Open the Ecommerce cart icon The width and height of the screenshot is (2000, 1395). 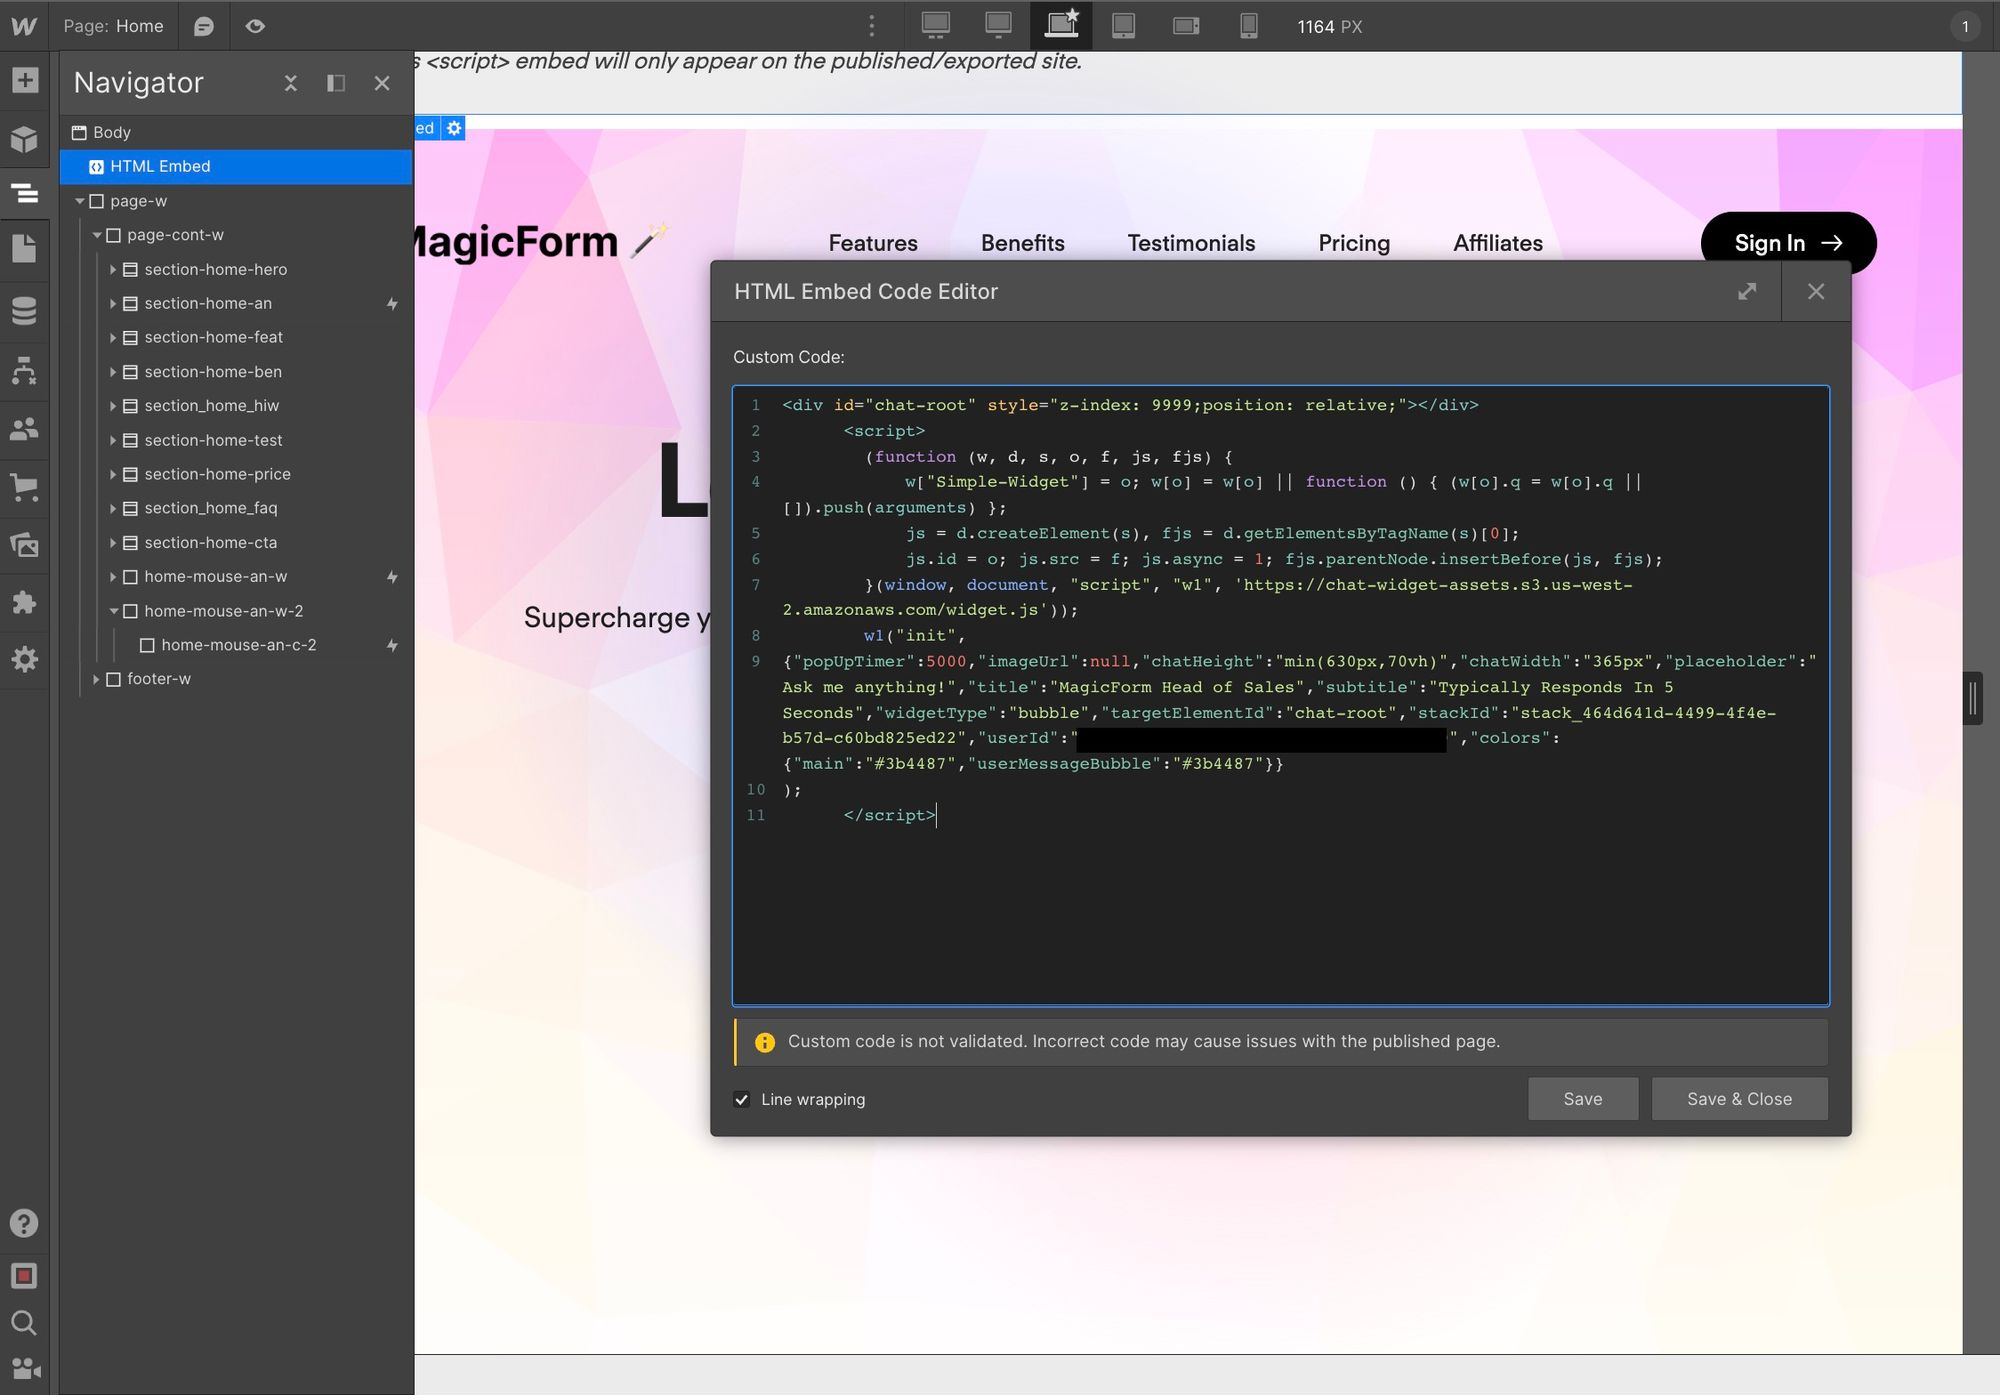(24, 487)
